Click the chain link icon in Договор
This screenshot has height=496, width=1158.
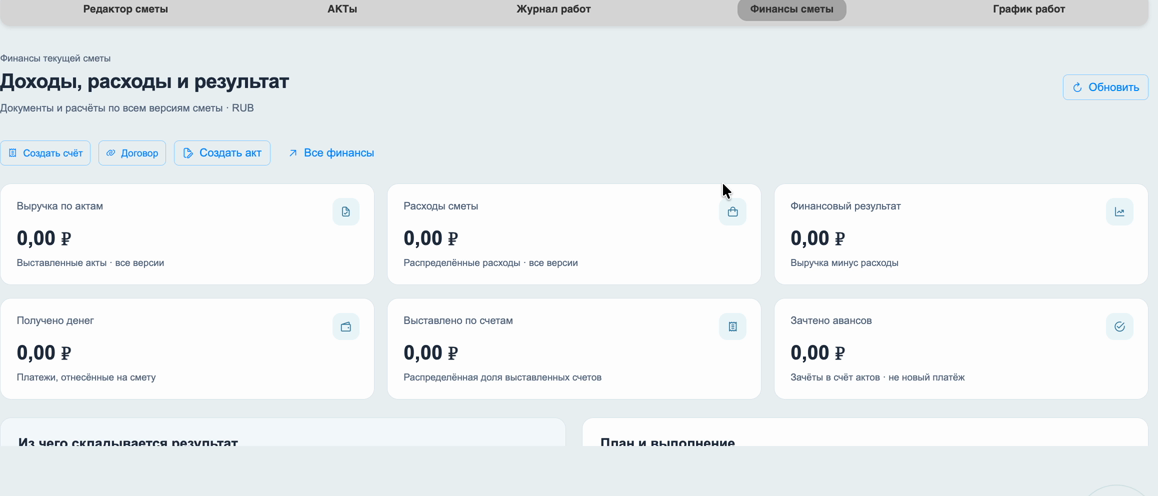click(x=111, y=153)
